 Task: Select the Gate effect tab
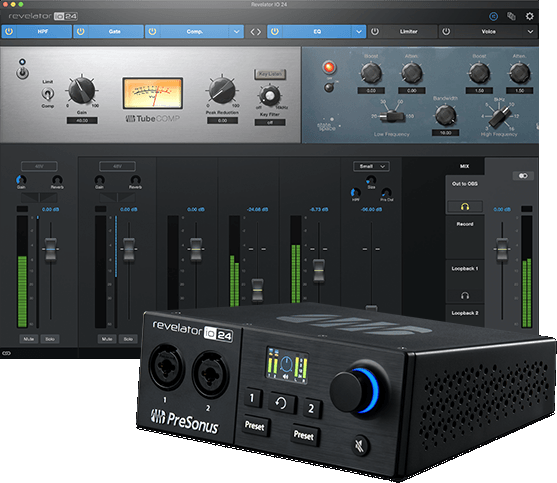coord(114,32)
